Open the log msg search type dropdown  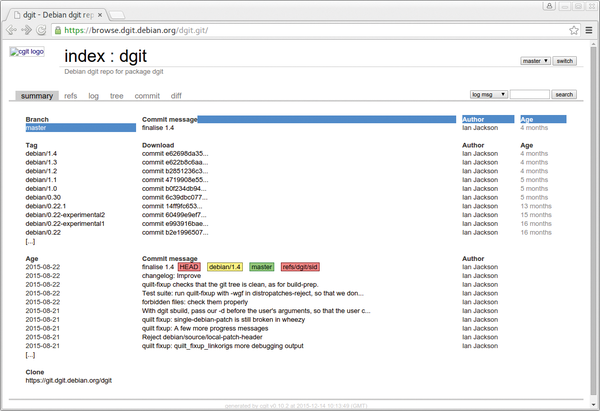pyautogui.click(x=489, y=95)
